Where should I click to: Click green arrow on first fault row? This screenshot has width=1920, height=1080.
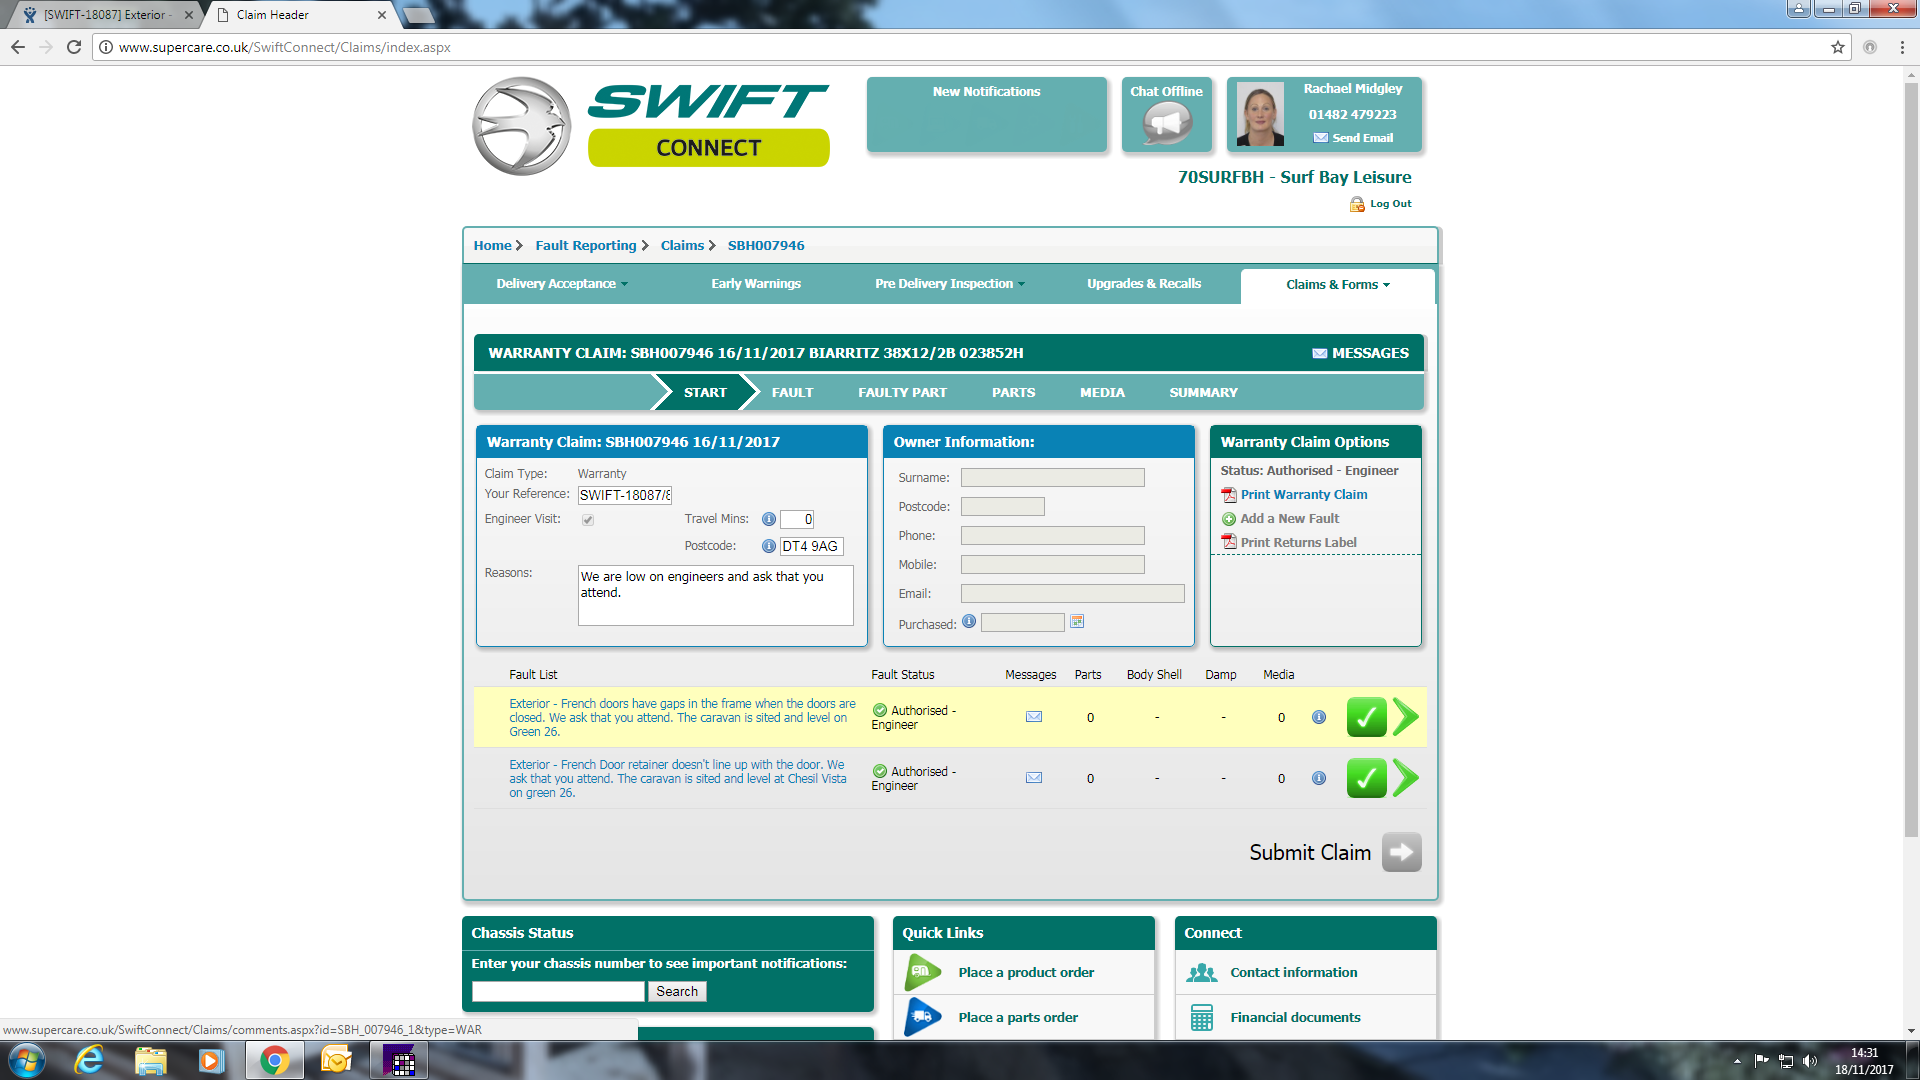[1405, 717]
